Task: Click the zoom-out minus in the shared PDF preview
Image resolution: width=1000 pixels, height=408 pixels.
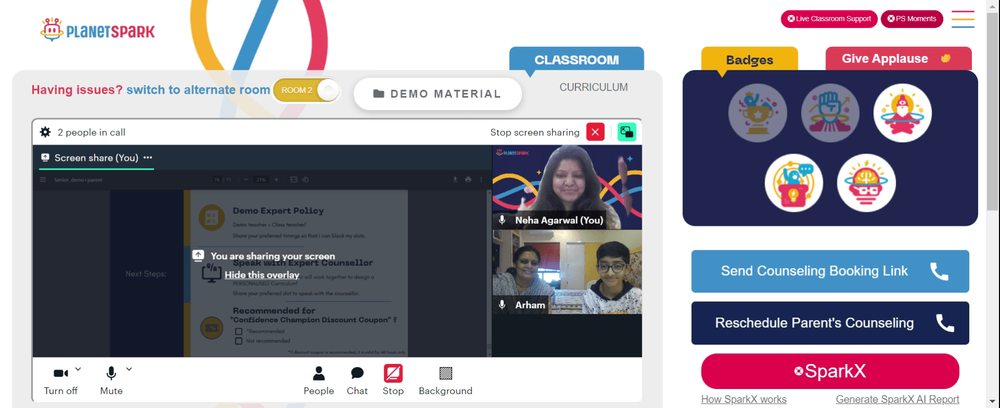Action: [246, 180]
